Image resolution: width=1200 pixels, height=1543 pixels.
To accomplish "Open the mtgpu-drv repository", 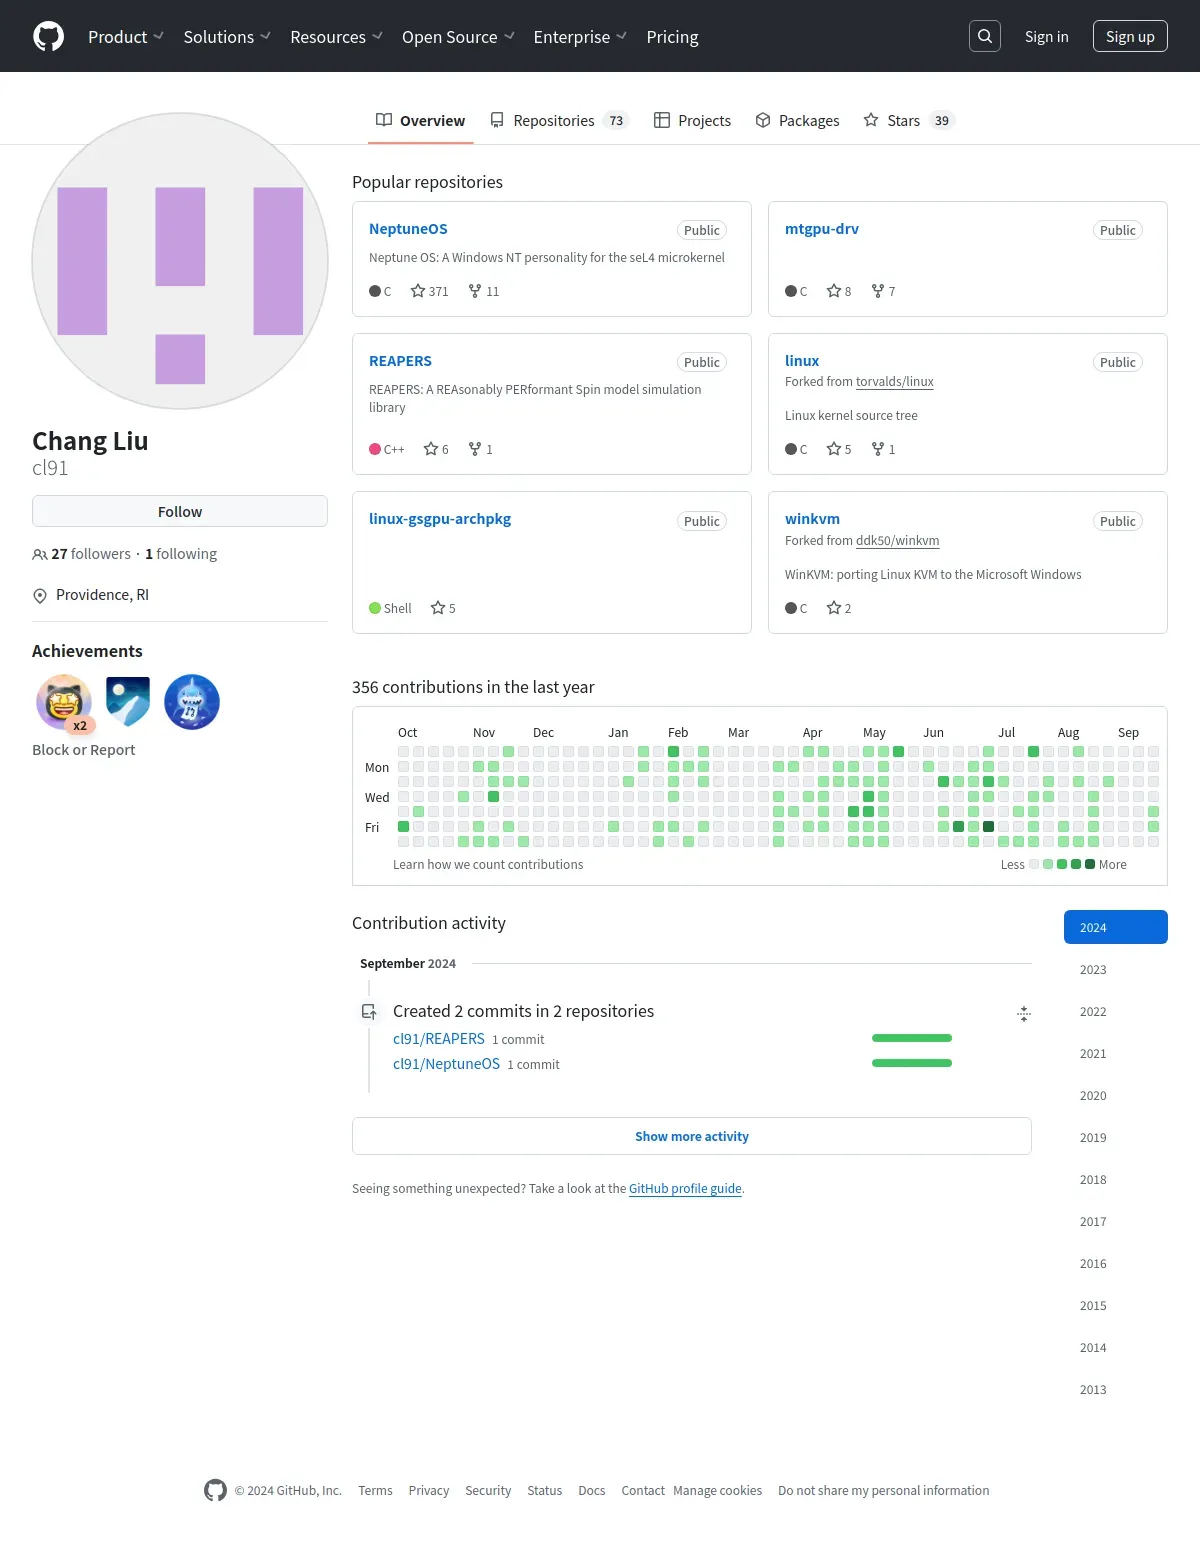I will point(822,229).
